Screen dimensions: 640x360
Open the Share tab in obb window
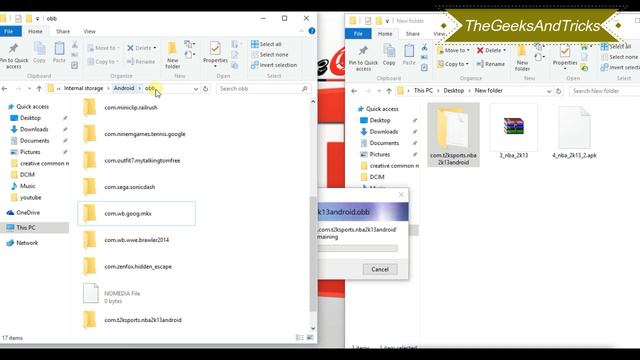(x=63, y=31)
